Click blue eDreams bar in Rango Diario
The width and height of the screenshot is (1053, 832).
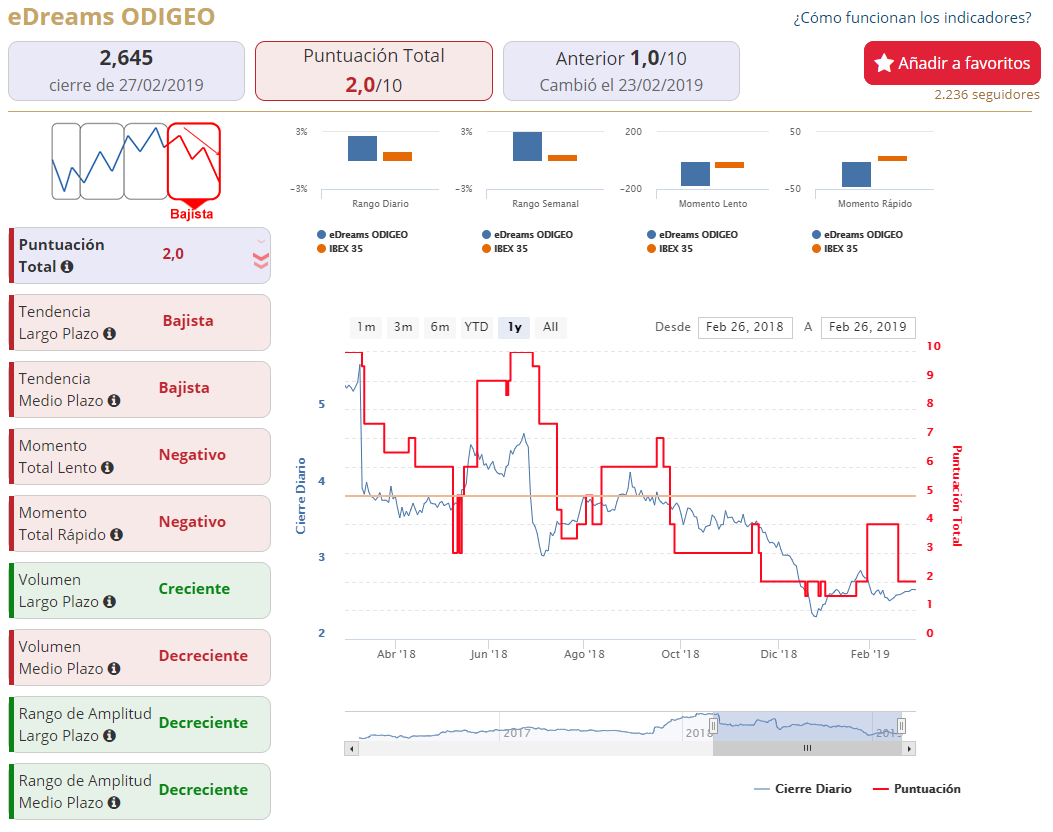click(363, 148)
